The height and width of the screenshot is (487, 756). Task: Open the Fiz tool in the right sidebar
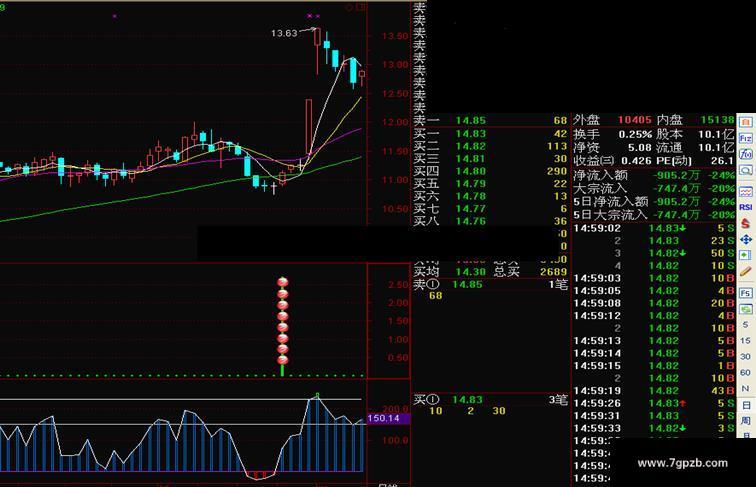tap(745, 138)
